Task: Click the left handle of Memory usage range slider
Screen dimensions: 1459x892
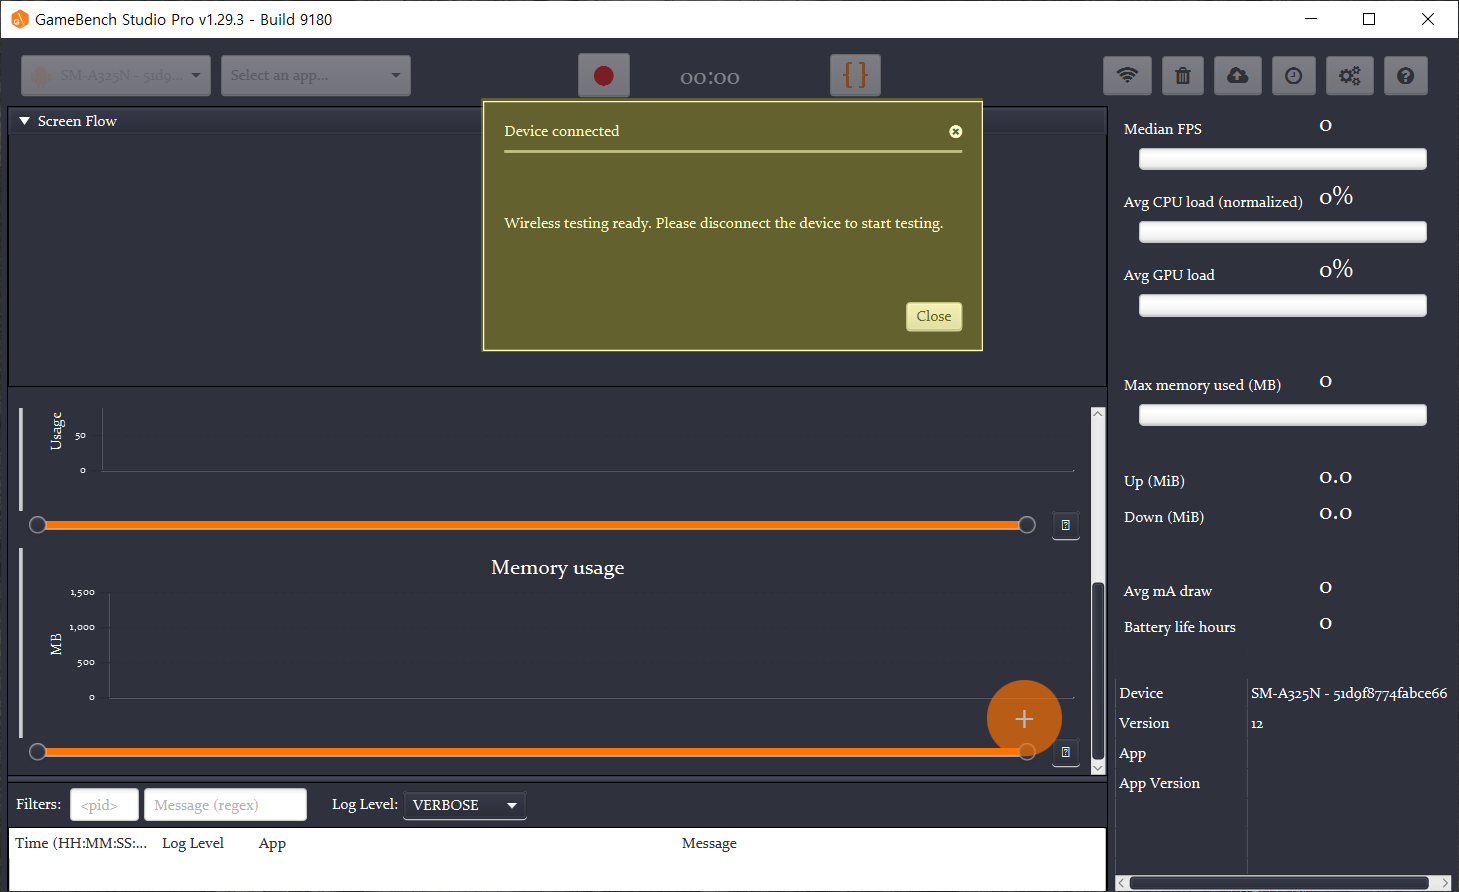Action: point(37,752)
